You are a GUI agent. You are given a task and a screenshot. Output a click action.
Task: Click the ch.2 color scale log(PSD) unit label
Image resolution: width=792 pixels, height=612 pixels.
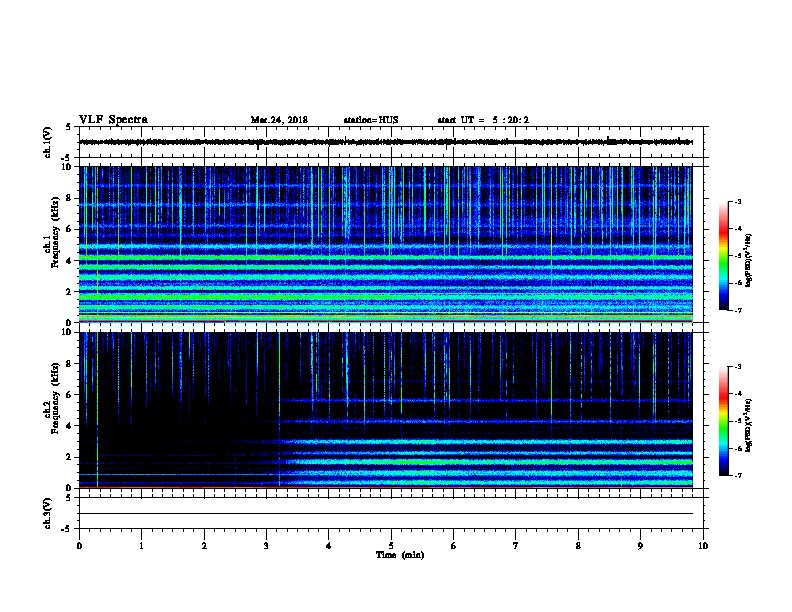(x=749, y=426)
